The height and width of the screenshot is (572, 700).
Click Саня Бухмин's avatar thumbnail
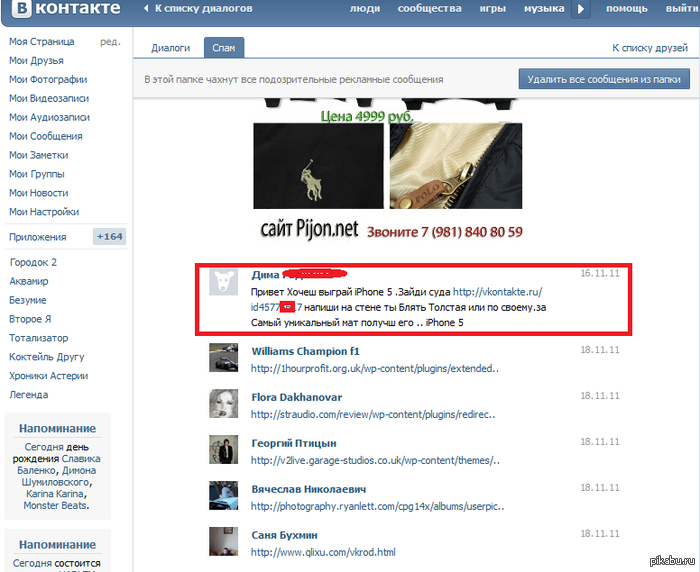(223, 541)
